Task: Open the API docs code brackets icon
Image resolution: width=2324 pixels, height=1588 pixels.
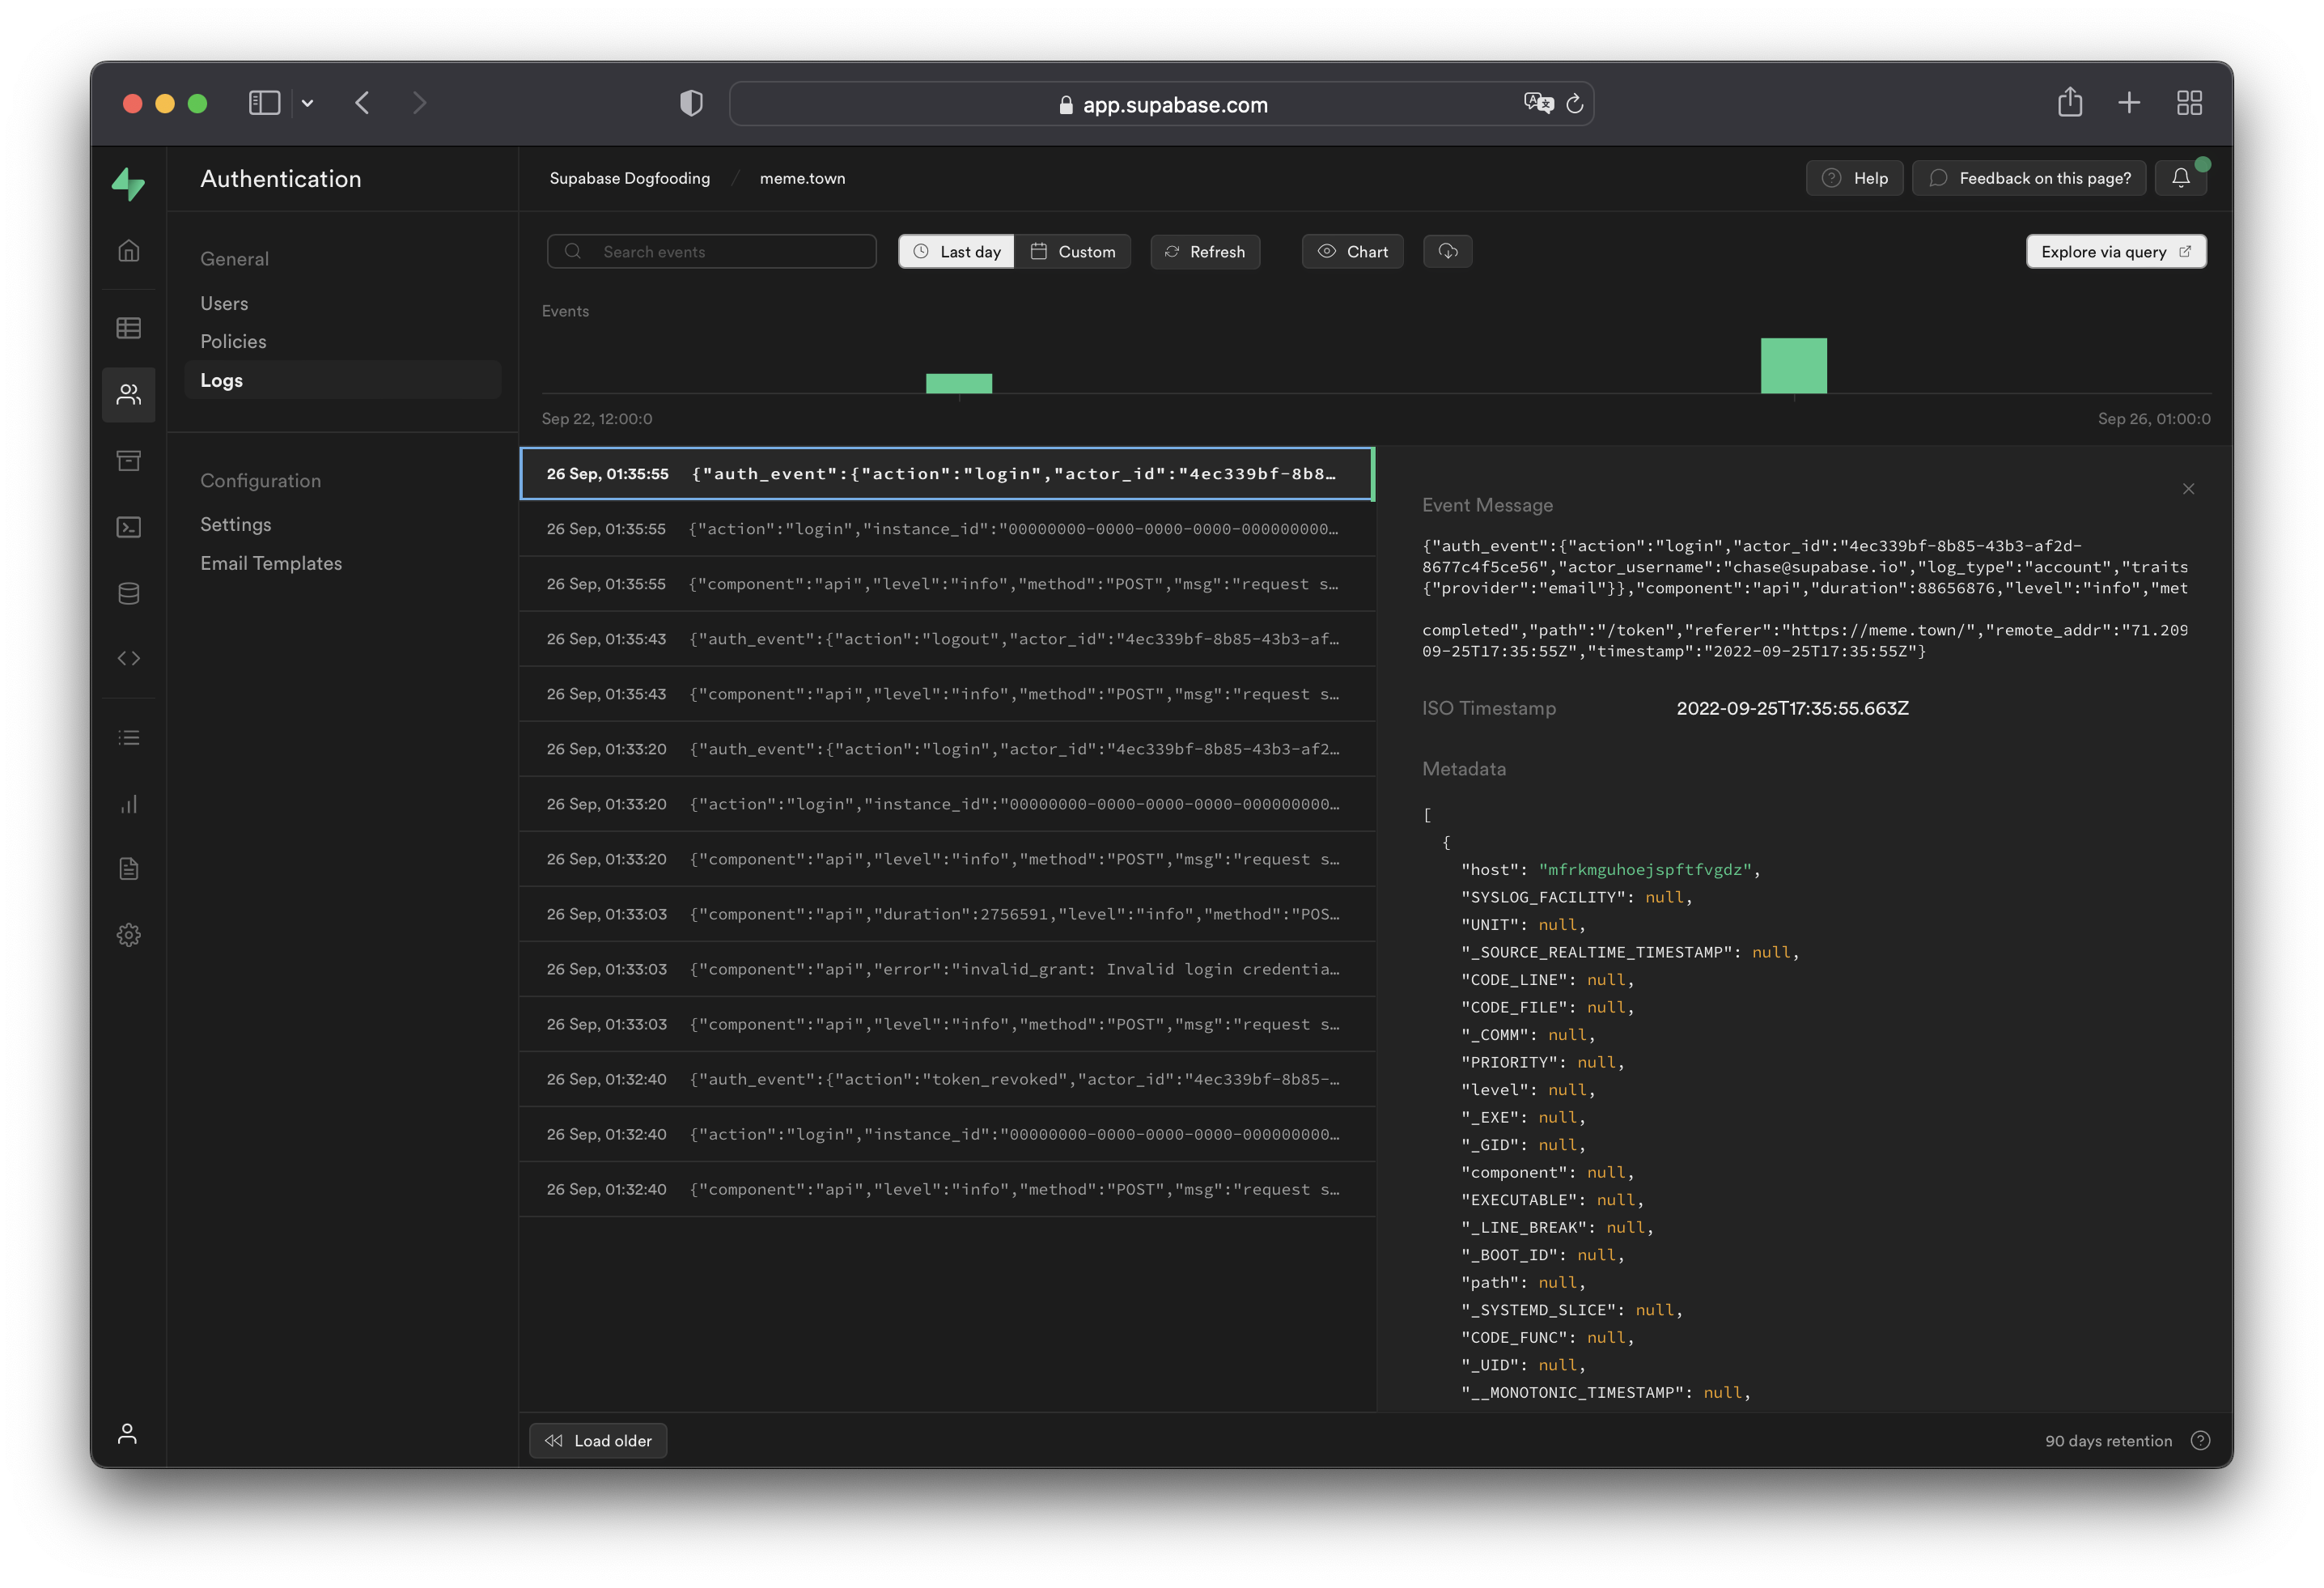Action: 129,658
